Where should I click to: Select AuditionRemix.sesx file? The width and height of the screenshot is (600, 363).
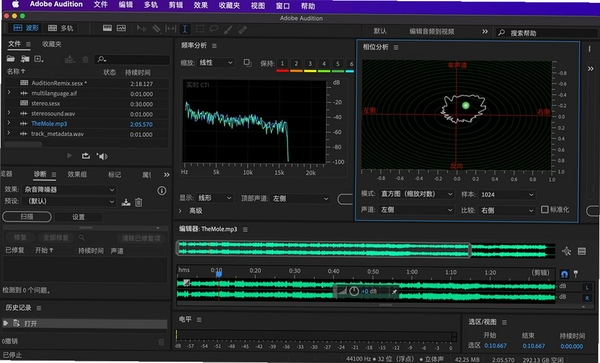pos(59,83)
